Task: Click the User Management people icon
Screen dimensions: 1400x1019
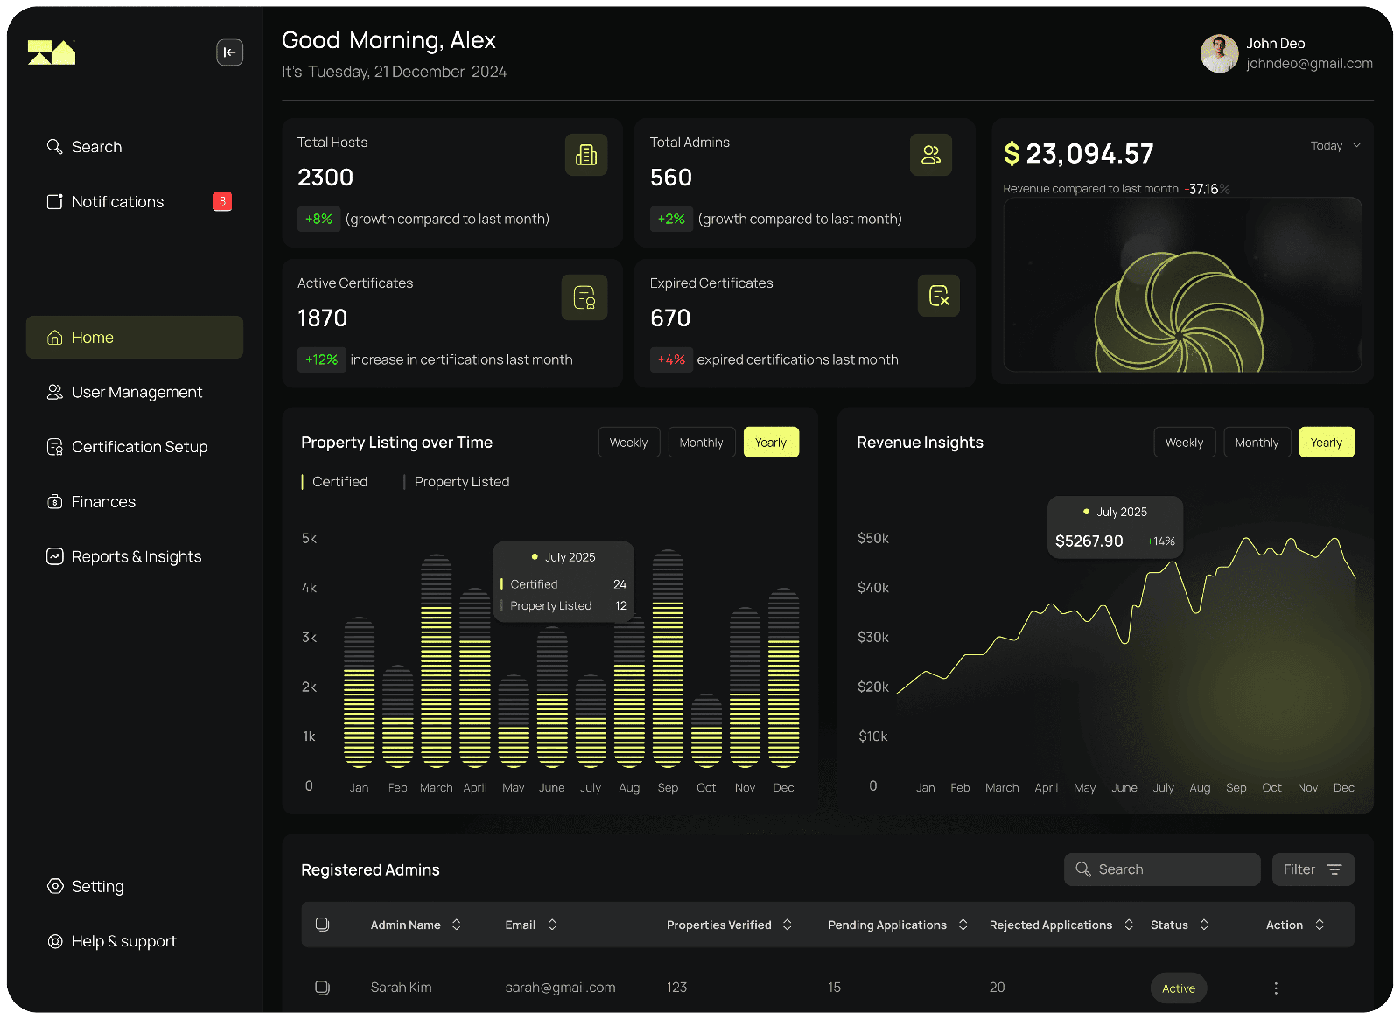Action: point(55,392)
